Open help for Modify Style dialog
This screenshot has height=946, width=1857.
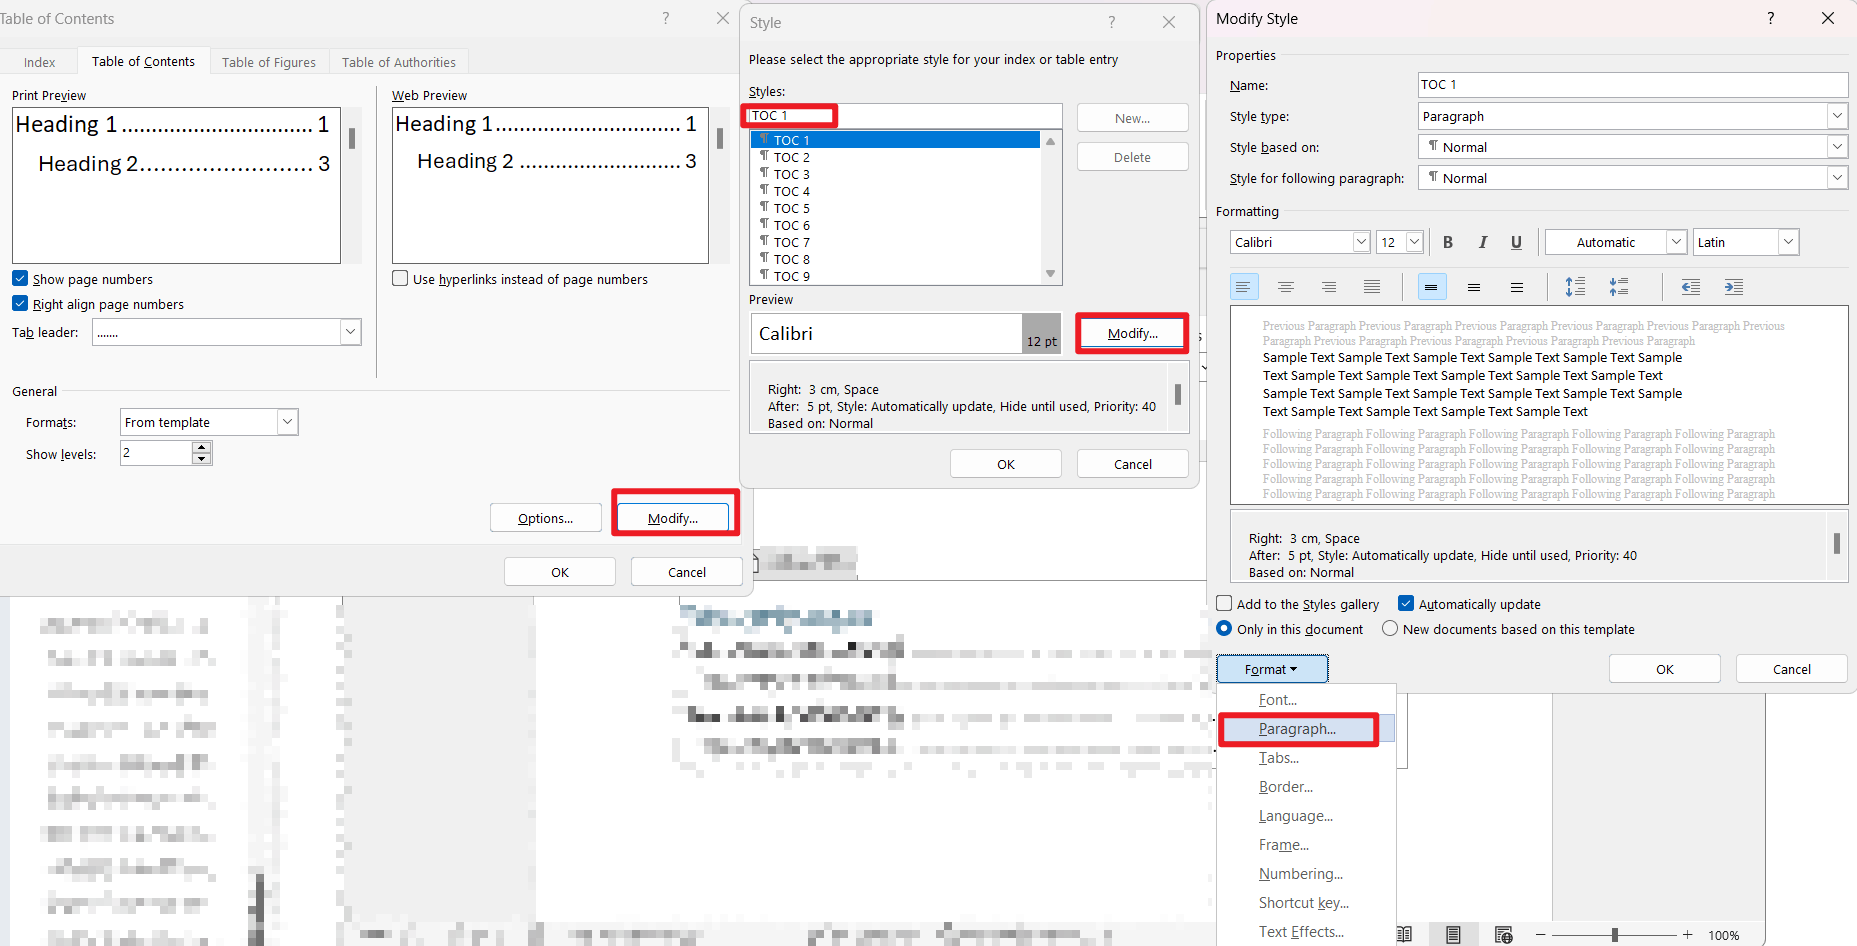click(1771, 18)
